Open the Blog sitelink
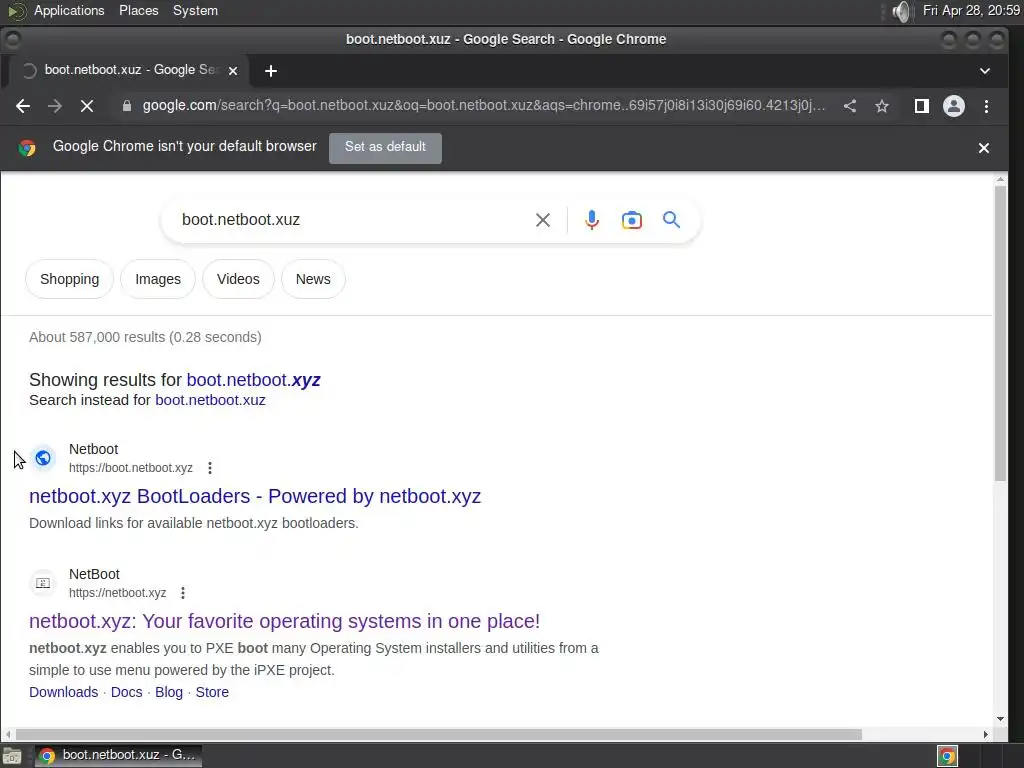1024x768 pixels. tap(169, 692)
